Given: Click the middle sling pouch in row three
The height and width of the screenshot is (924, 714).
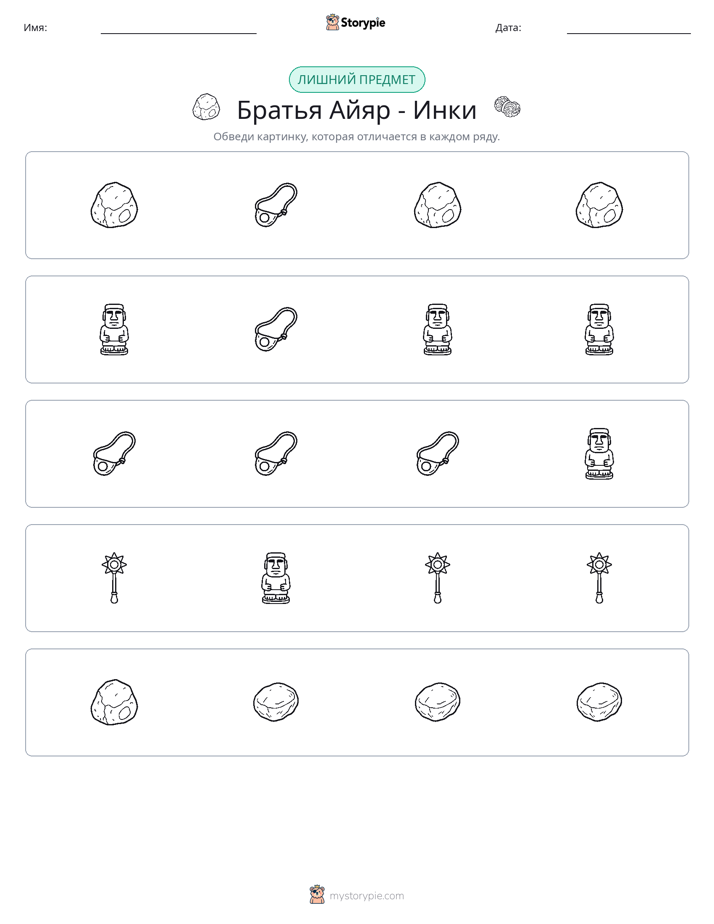Looking at the screenshot, I should [x=276, y=454].
